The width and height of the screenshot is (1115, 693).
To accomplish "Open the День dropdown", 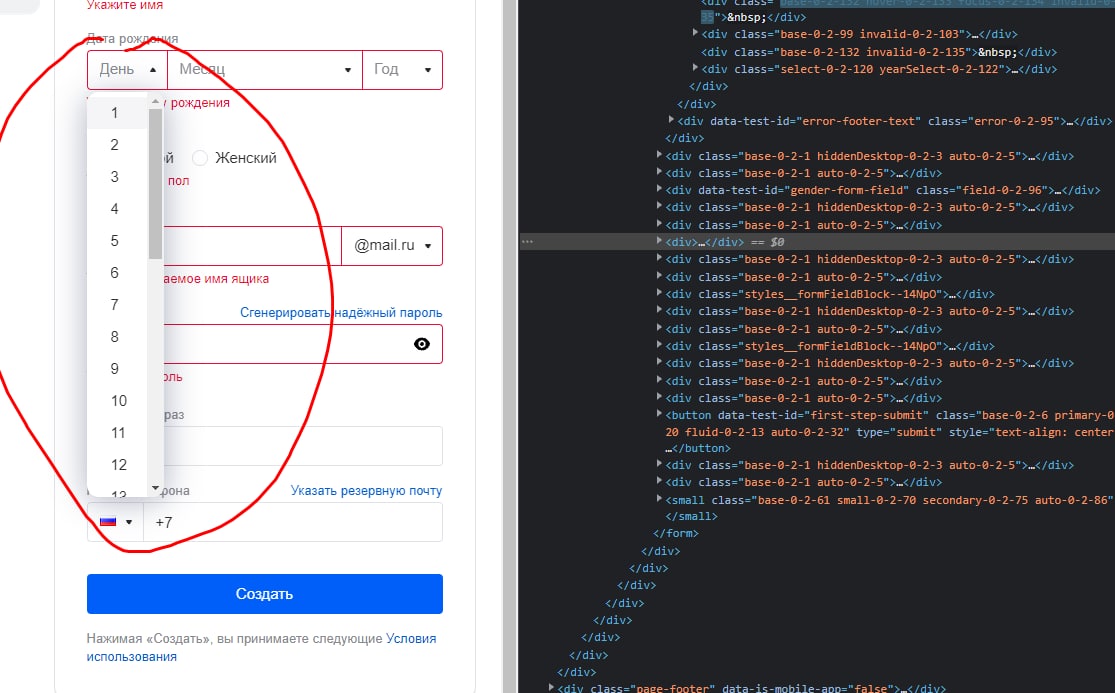I will [x=127, y=70].
